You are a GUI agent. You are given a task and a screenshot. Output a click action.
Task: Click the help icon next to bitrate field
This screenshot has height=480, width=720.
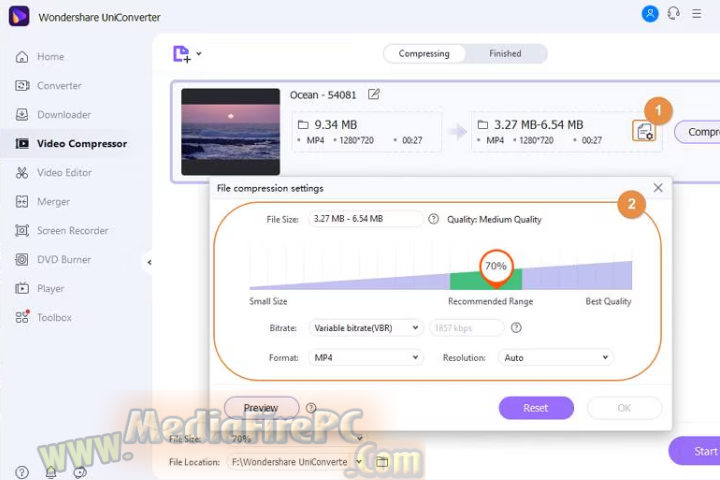[x=516, y=328]
